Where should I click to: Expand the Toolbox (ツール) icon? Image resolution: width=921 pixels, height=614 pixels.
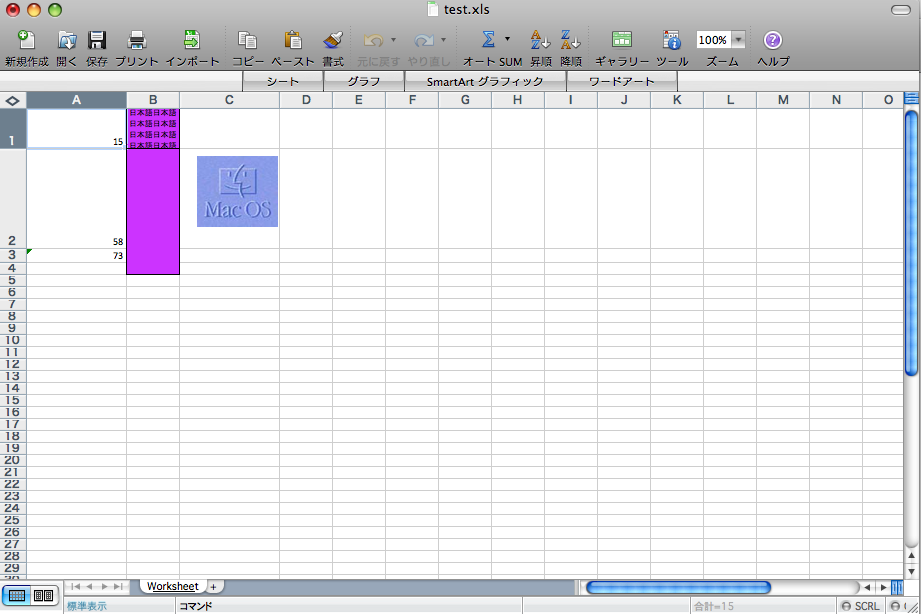tap(672, 41)
